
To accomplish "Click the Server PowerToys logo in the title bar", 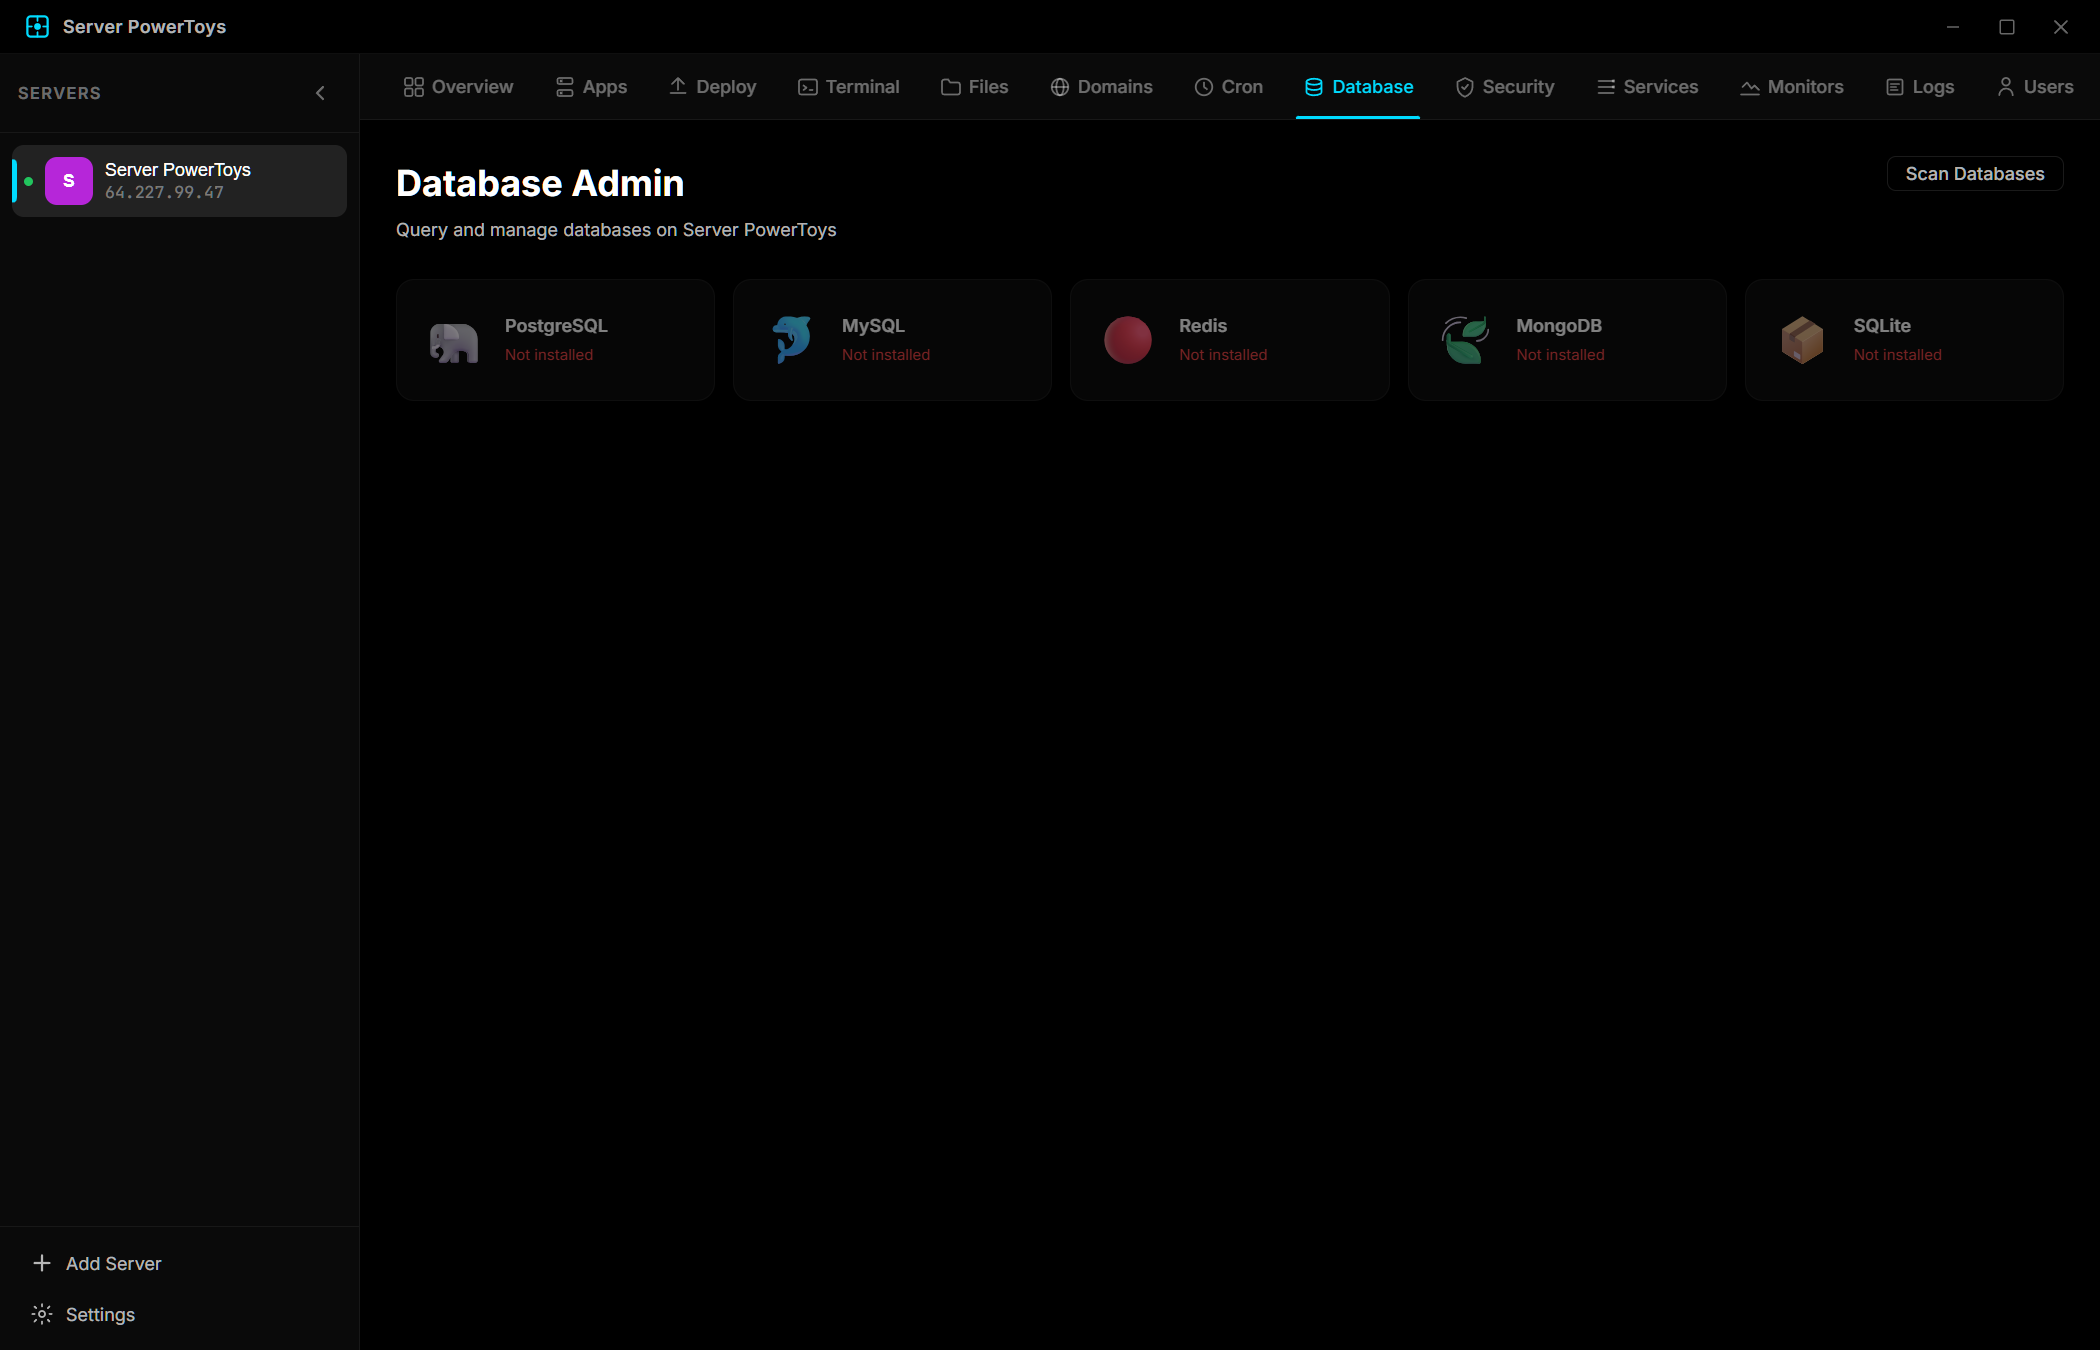I will 37,26.
